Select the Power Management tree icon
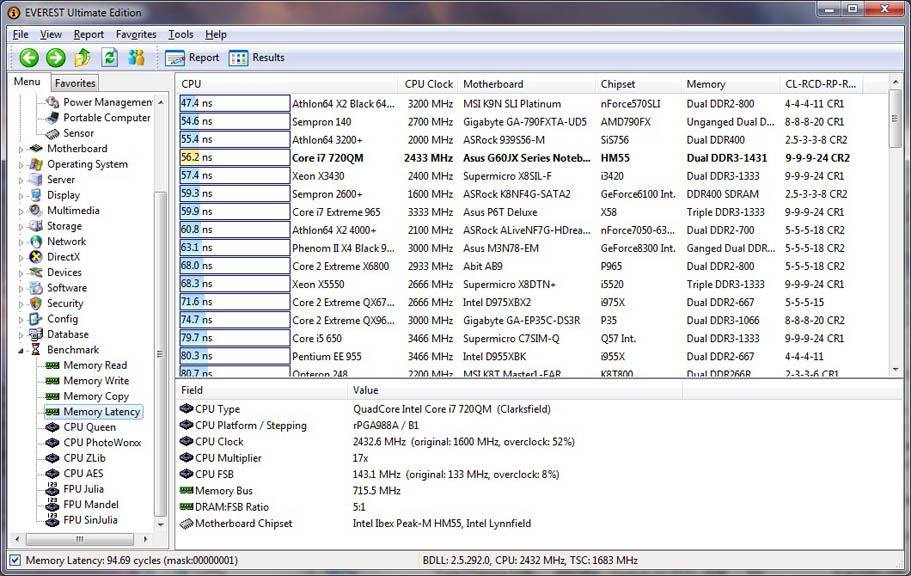This screenshot has width=911, height=576. [x=53, y=102]
